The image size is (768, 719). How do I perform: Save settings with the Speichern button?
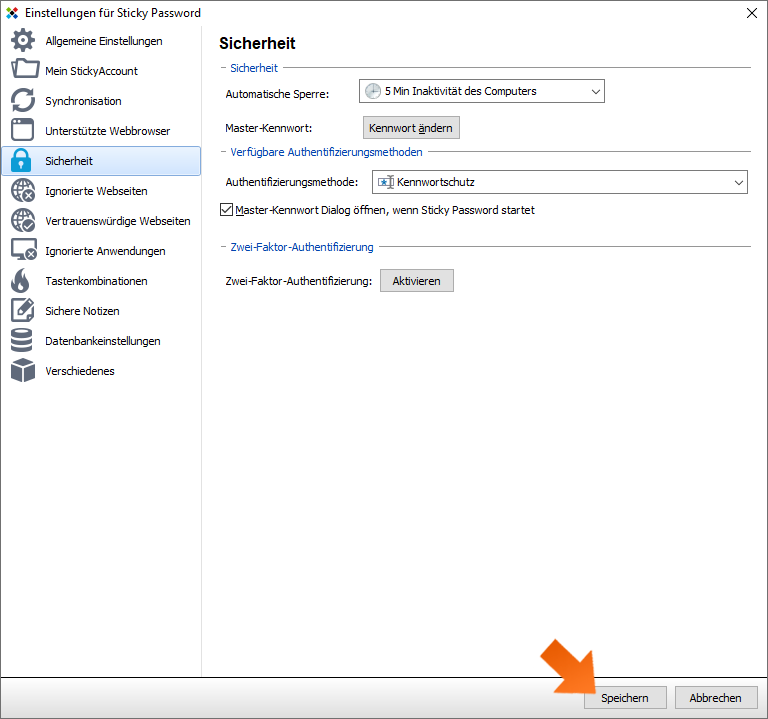click(625, 697)
